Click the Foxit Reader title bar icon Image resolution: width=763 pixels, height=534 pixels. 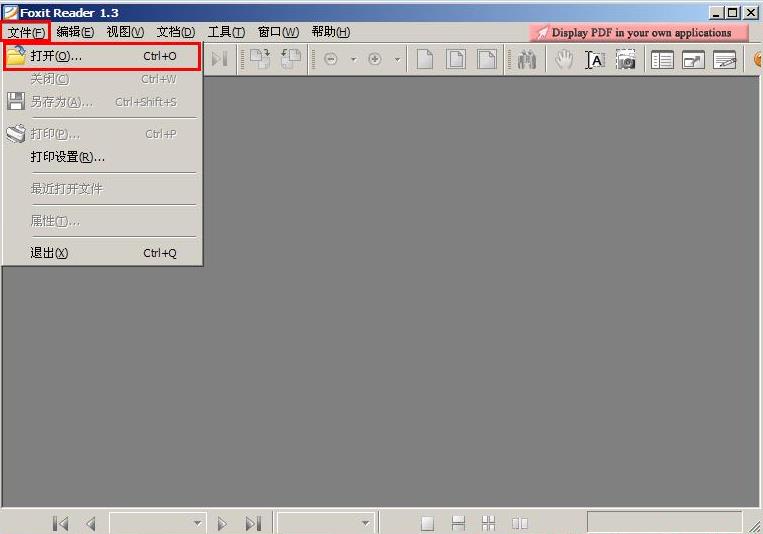pos(11,13)
